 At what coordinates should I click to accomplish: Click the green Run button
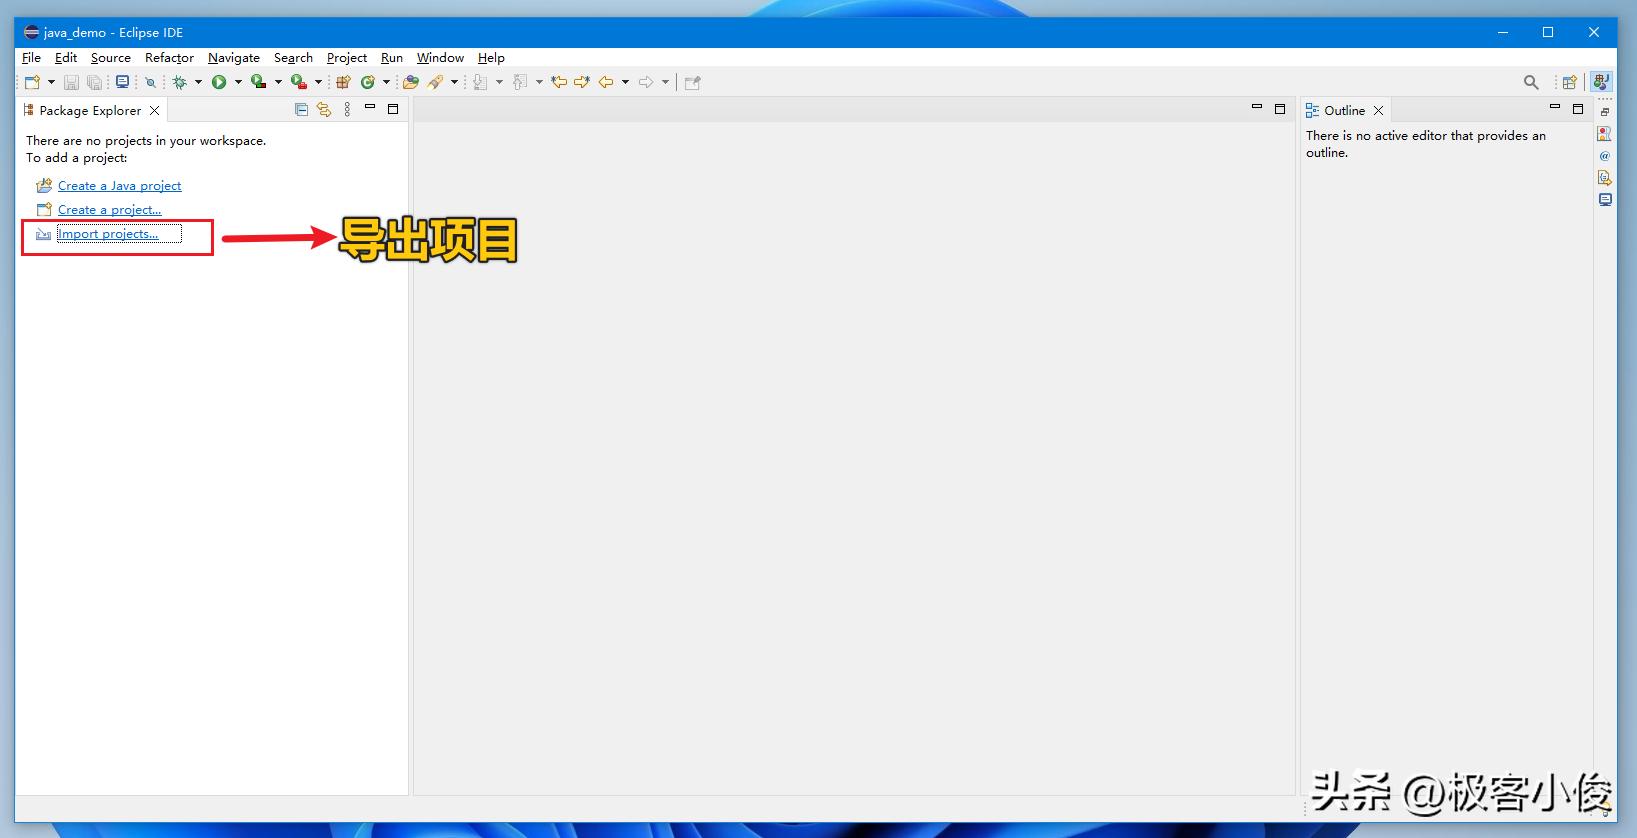(219, 82)
